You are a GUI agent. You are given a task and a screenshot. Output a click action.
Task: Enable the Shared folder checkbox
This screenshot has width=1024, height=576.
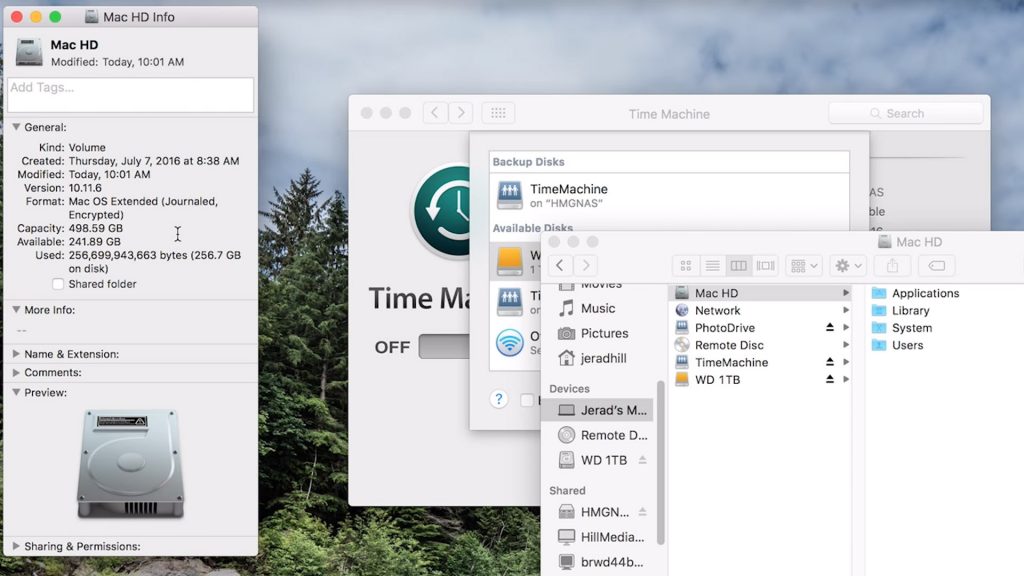58,284
